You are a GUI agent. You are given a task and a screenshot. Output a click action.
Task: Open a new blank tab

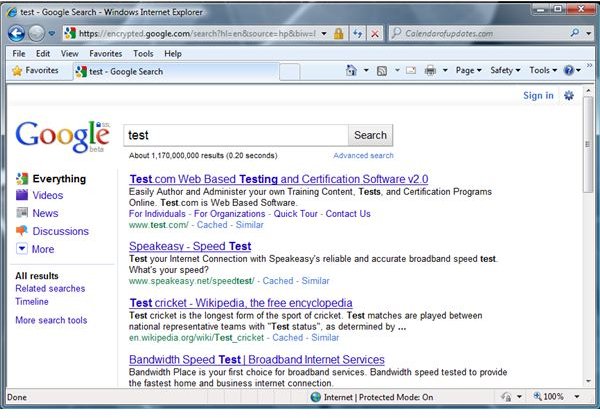289,72
